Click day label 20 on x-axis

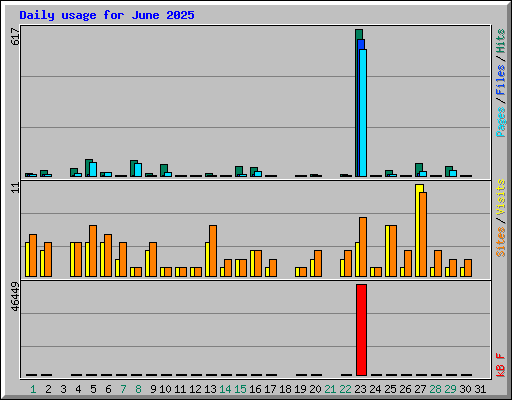coord(315,389)
